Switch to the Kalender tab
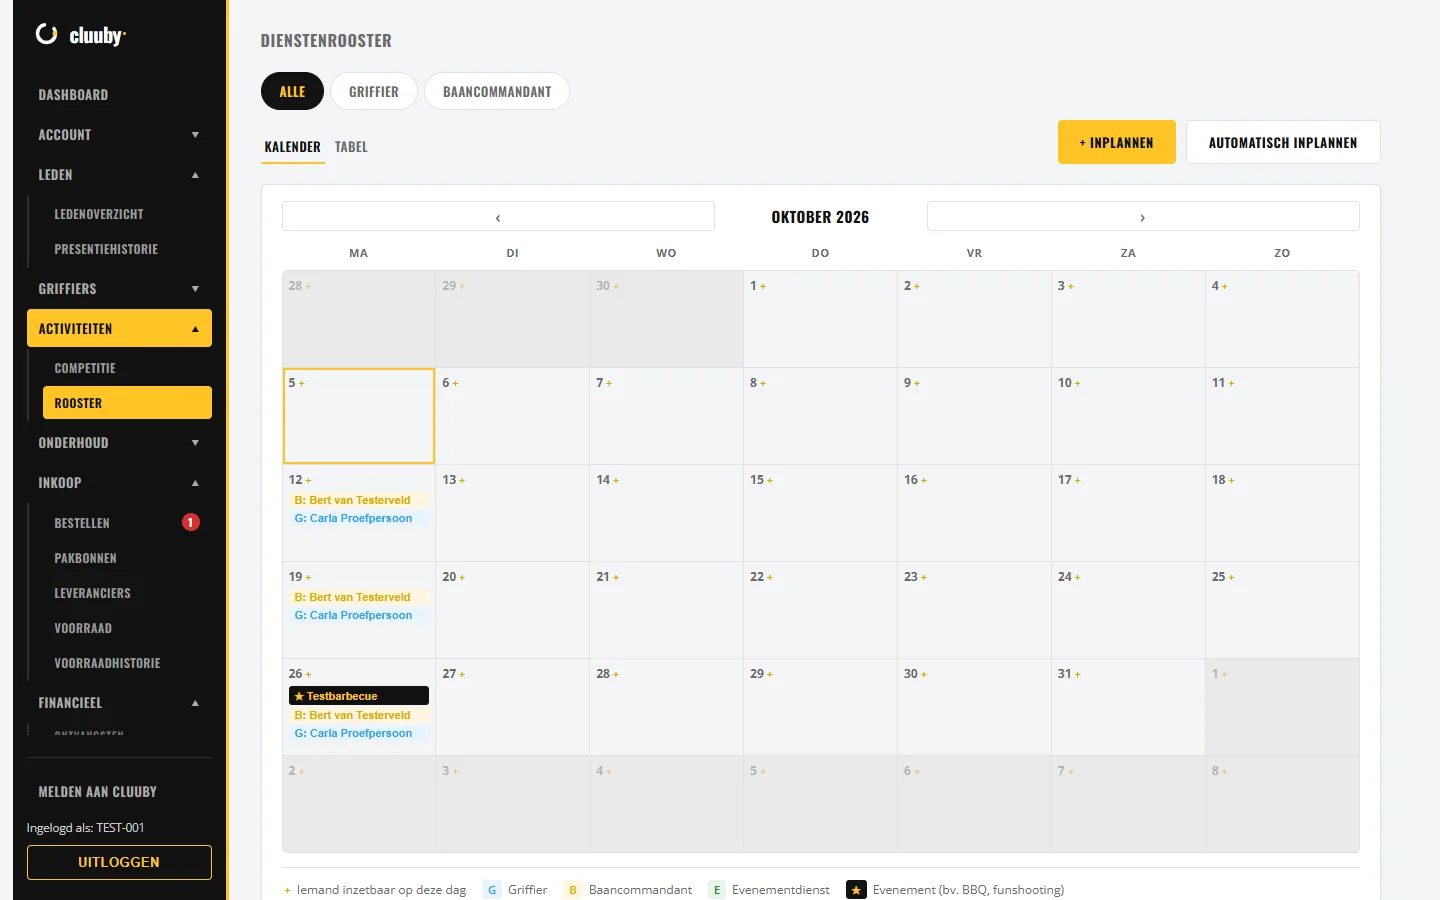 [293, 147]
